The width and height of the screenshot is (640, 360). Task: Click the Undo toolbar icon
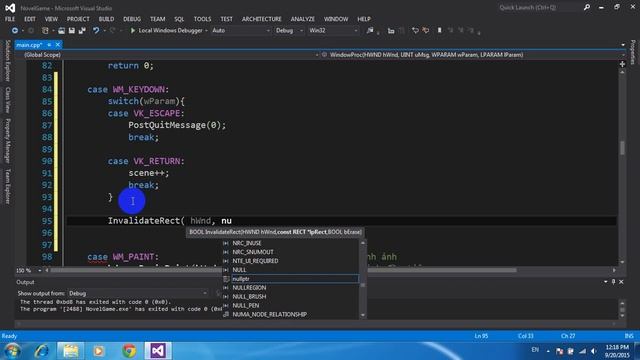(x=96, y=31)
